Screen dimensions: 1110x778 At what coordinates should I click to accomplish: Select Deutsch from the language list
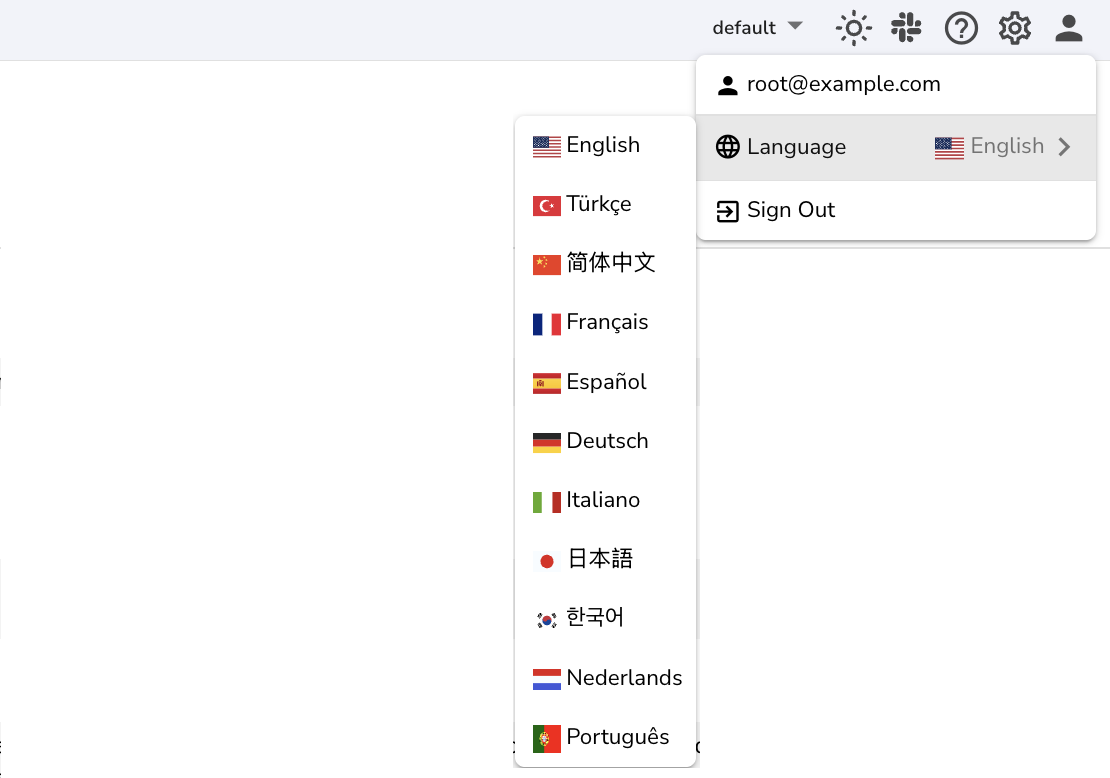click(x=607, y=440)
